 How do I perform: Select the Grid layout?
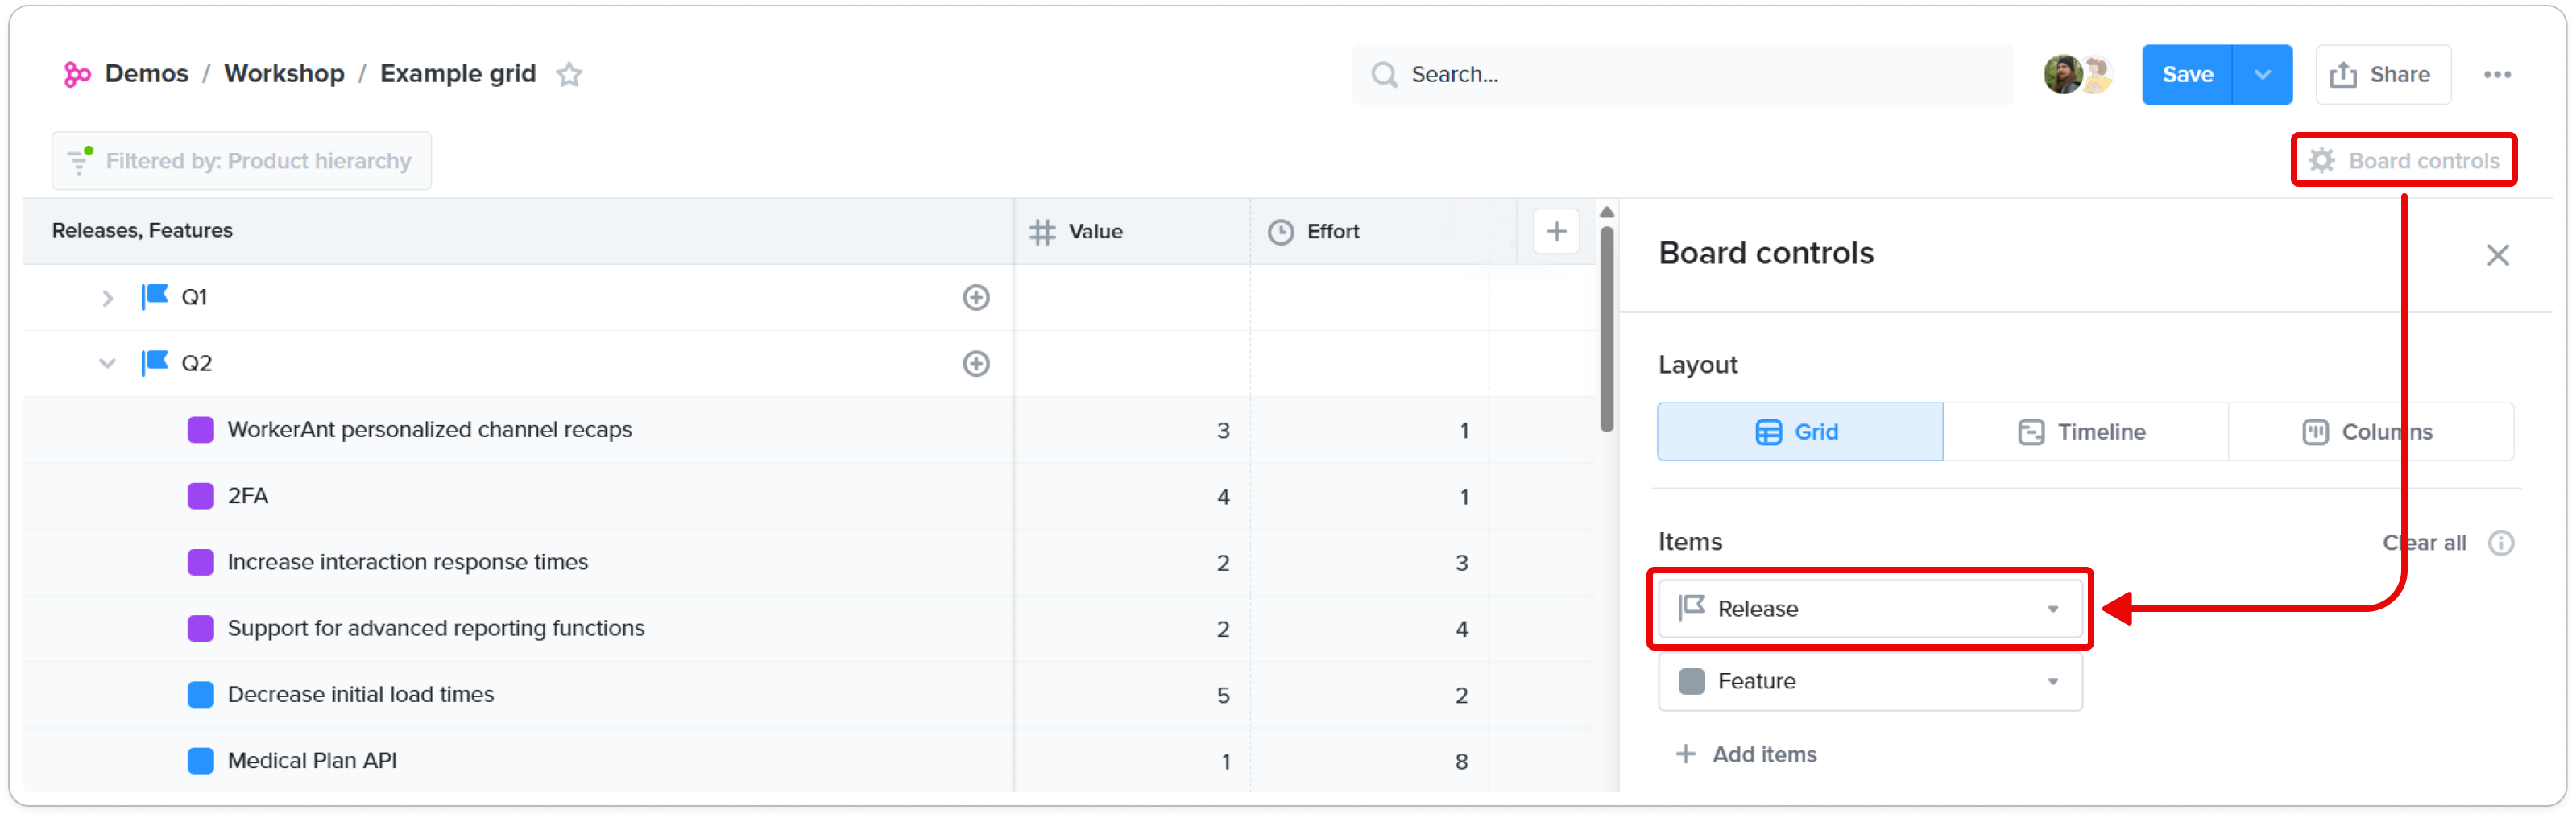click(1799, 431)
